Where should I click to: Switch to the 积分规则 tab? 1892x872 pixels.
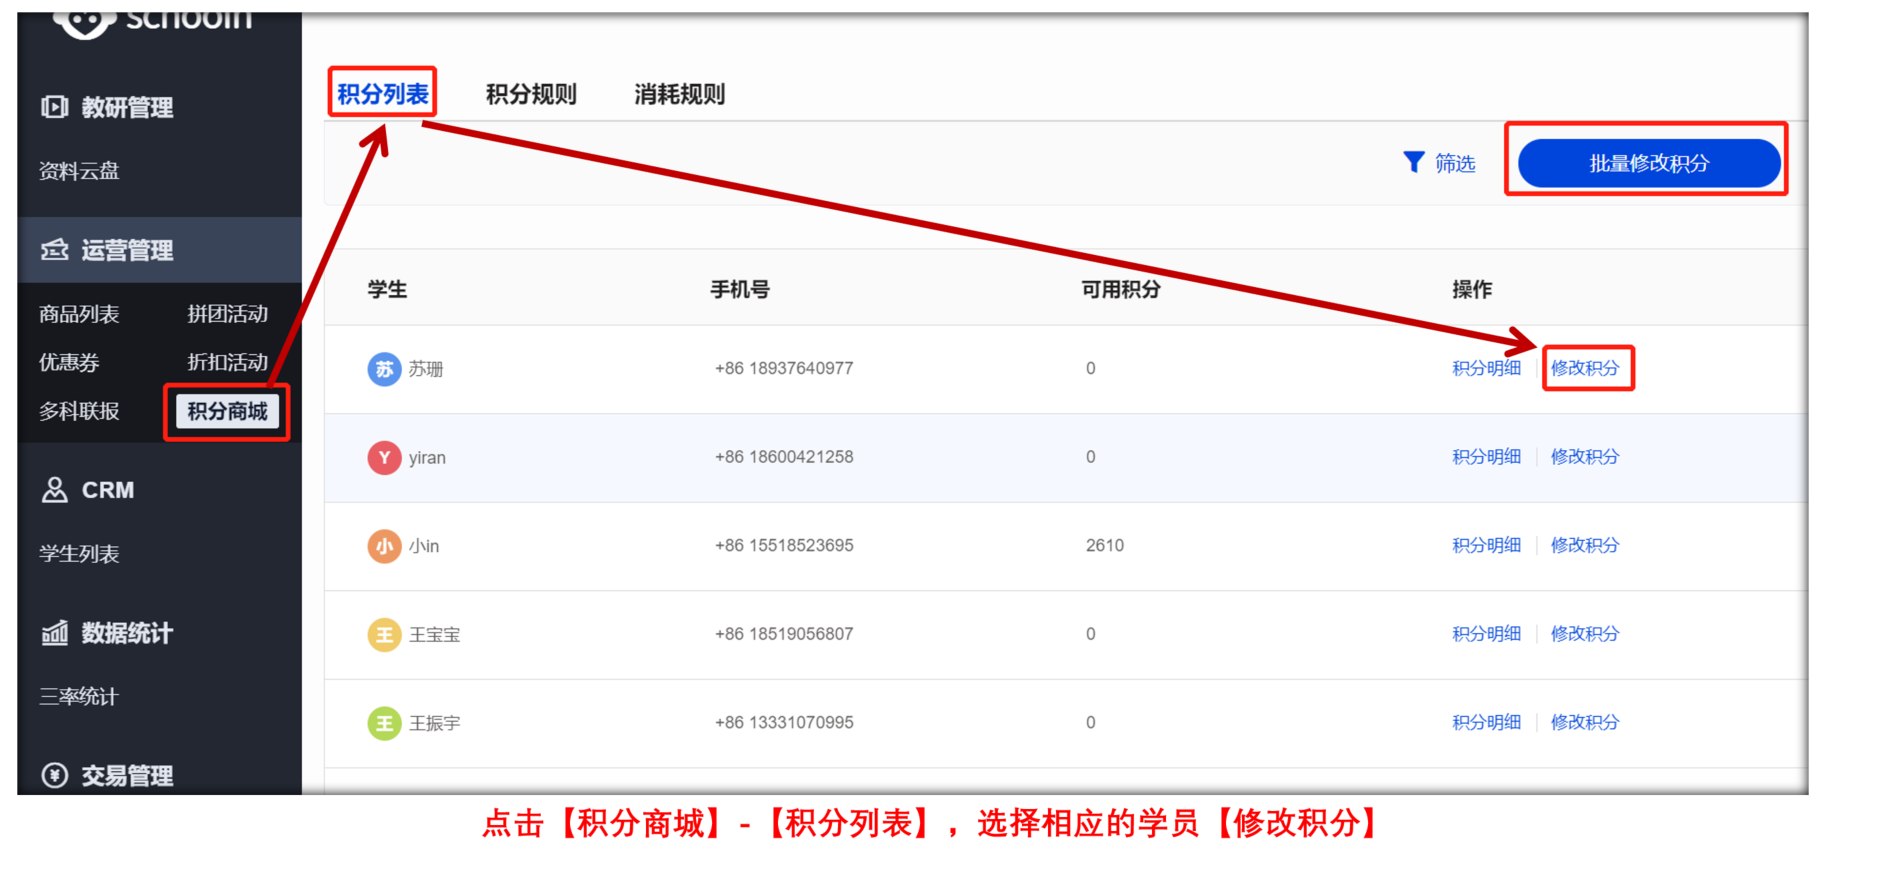click(x=531, y=94)
